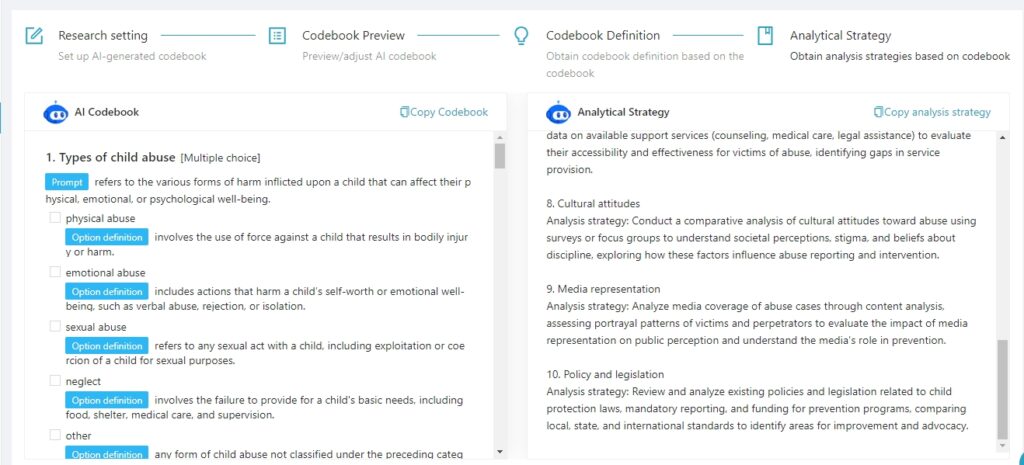Click the Codebook Preview list icon
The image size is (1024, 465).
pyautogui.click(x=278, y=35)
